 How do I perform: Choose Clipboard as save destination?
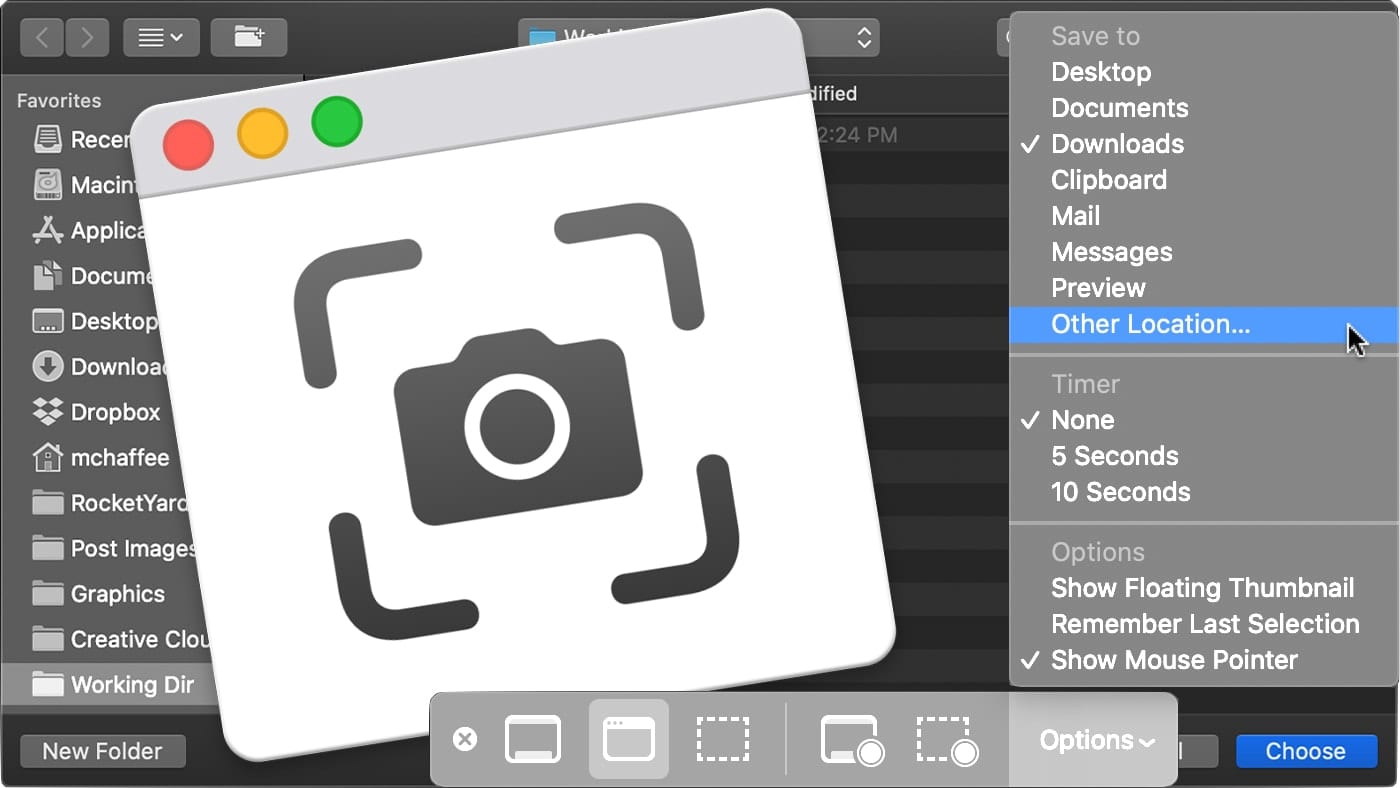(x=1108, y=180)
